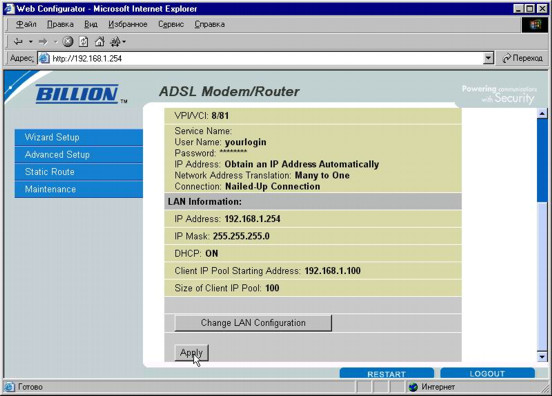Go back with the Back arrow icon
The image size is (552, 396).
18,42
